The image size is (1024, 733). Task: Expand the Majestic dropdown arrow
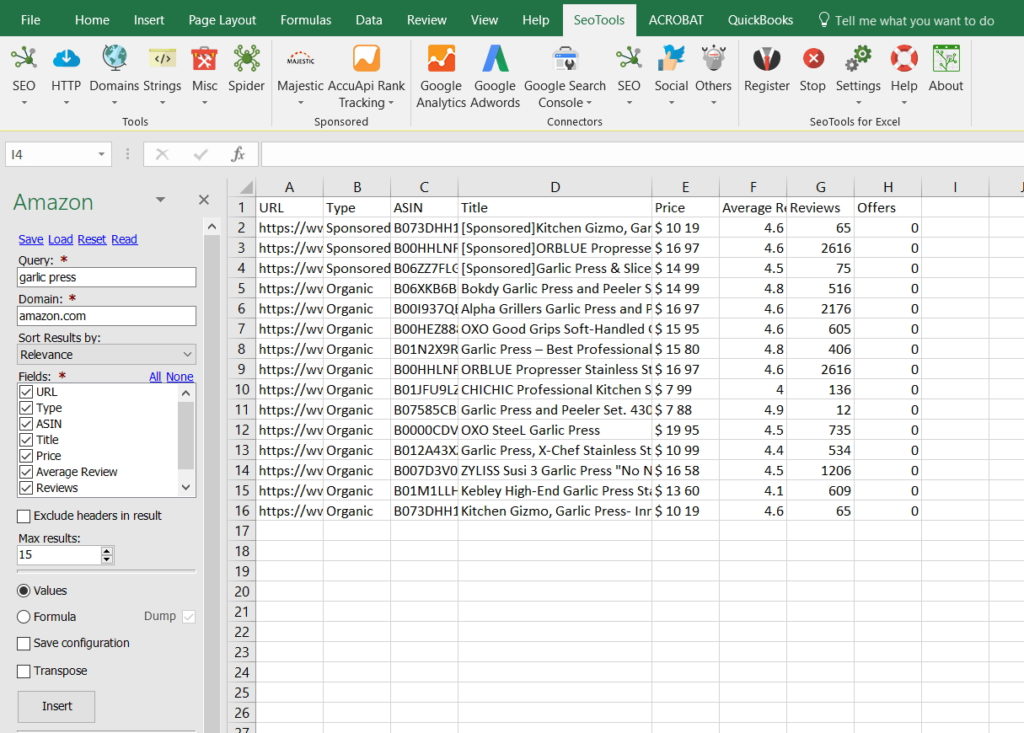tap(300, 103)
